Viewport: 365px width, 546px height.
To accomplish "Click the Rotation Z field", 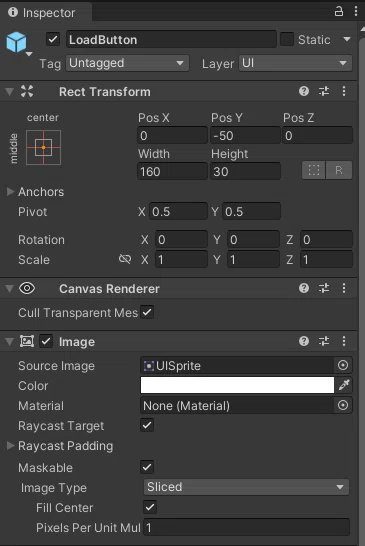I will point(326,239).
